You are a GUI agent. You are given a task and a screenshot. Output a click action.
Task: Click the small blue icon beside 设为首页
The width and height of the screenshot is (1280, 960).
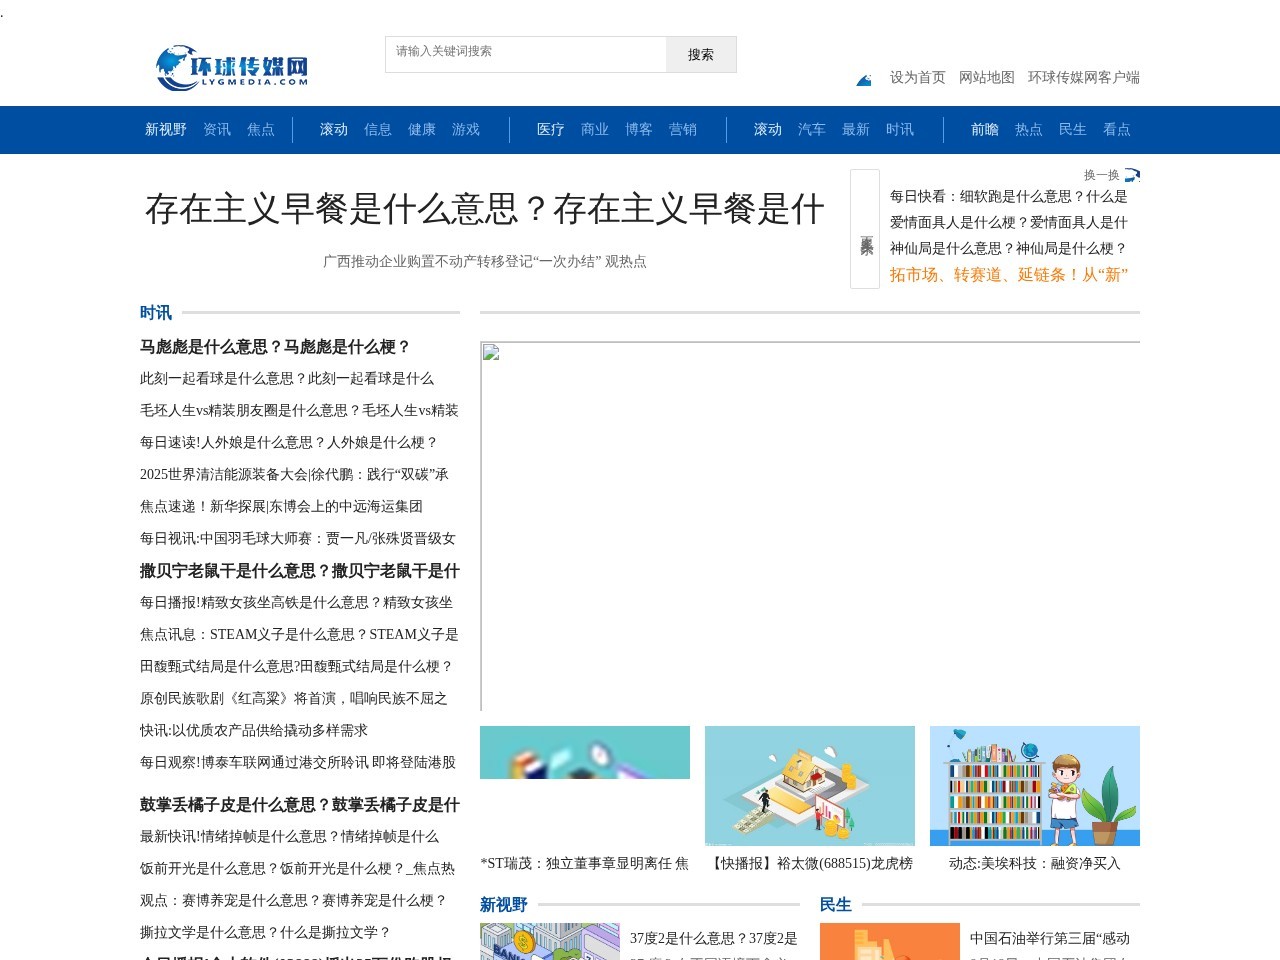[864, 80]
